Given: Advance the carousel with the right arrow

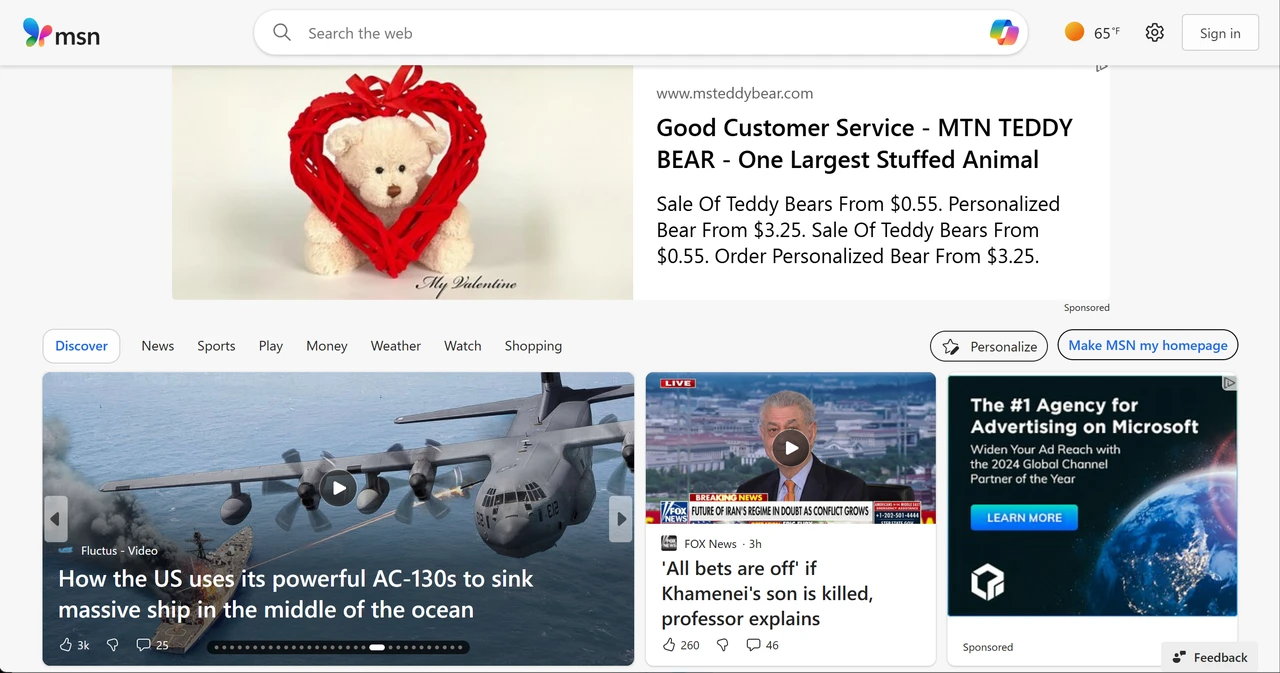Looking at the screenshot, I should [x=620, y=519].
